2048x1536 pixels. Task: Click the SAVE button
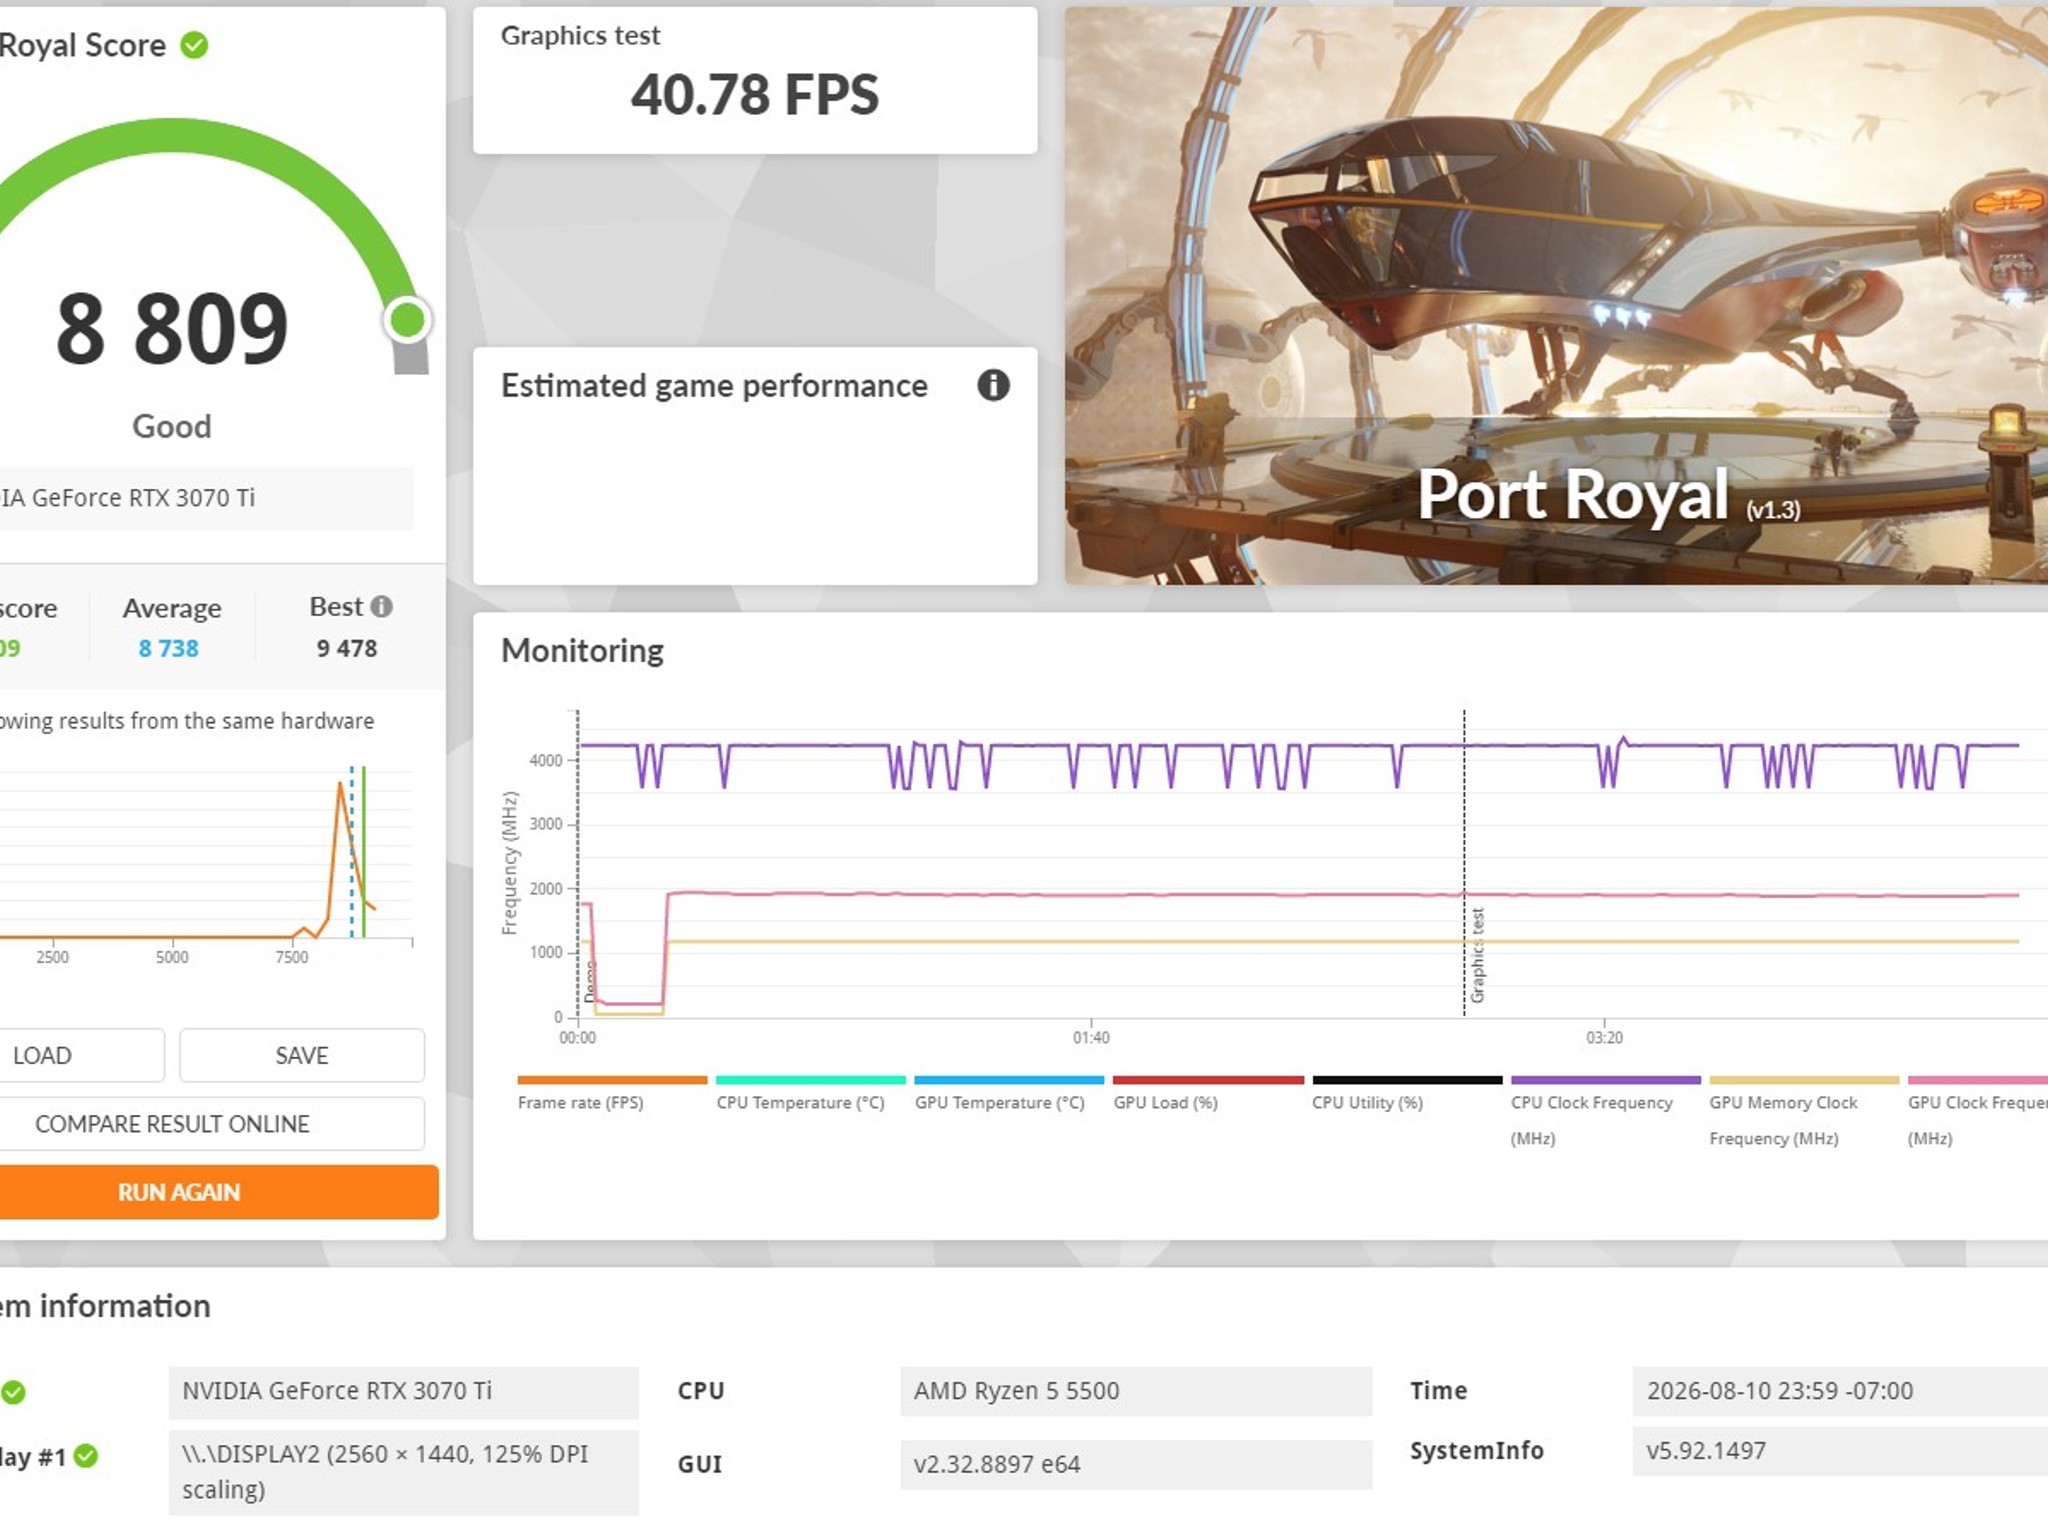coord(302,1055)
